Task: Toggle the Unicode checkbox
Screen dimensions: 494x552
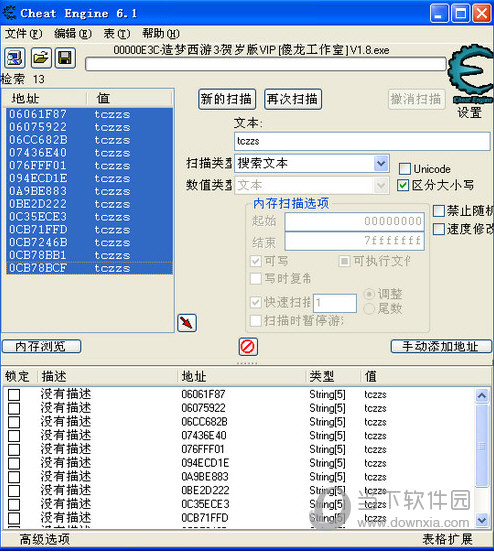Action: click(405, 169)
